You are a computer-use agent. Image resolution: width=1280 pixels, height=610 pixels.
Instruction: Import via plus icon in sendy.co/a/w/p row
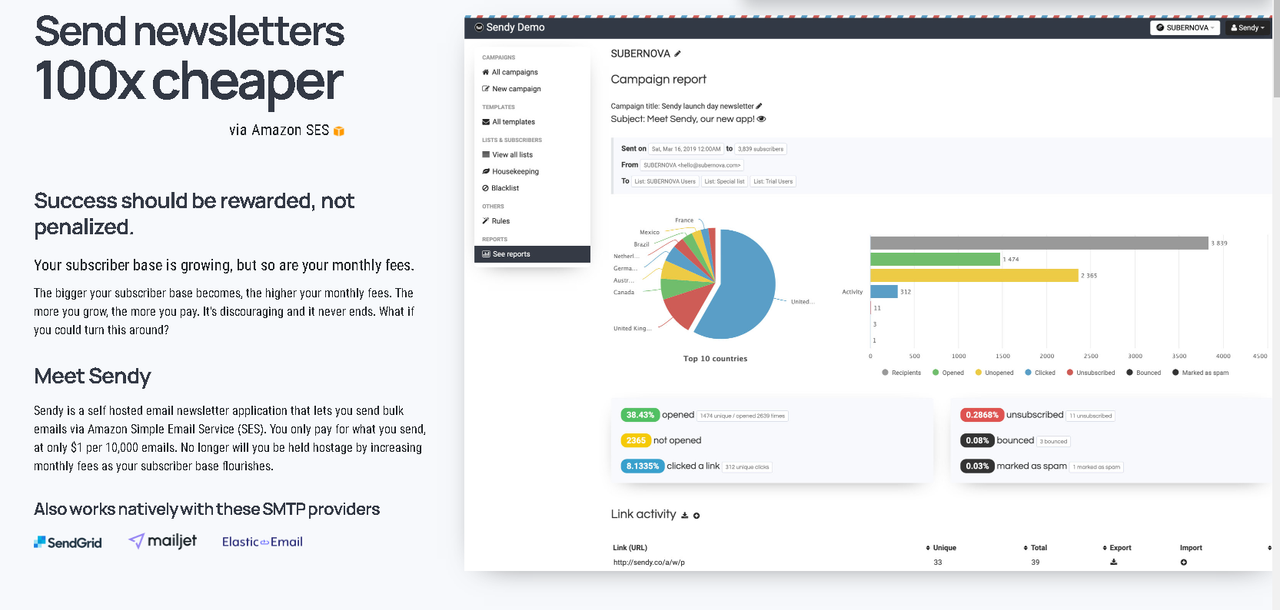click(x=1184, y=562)
